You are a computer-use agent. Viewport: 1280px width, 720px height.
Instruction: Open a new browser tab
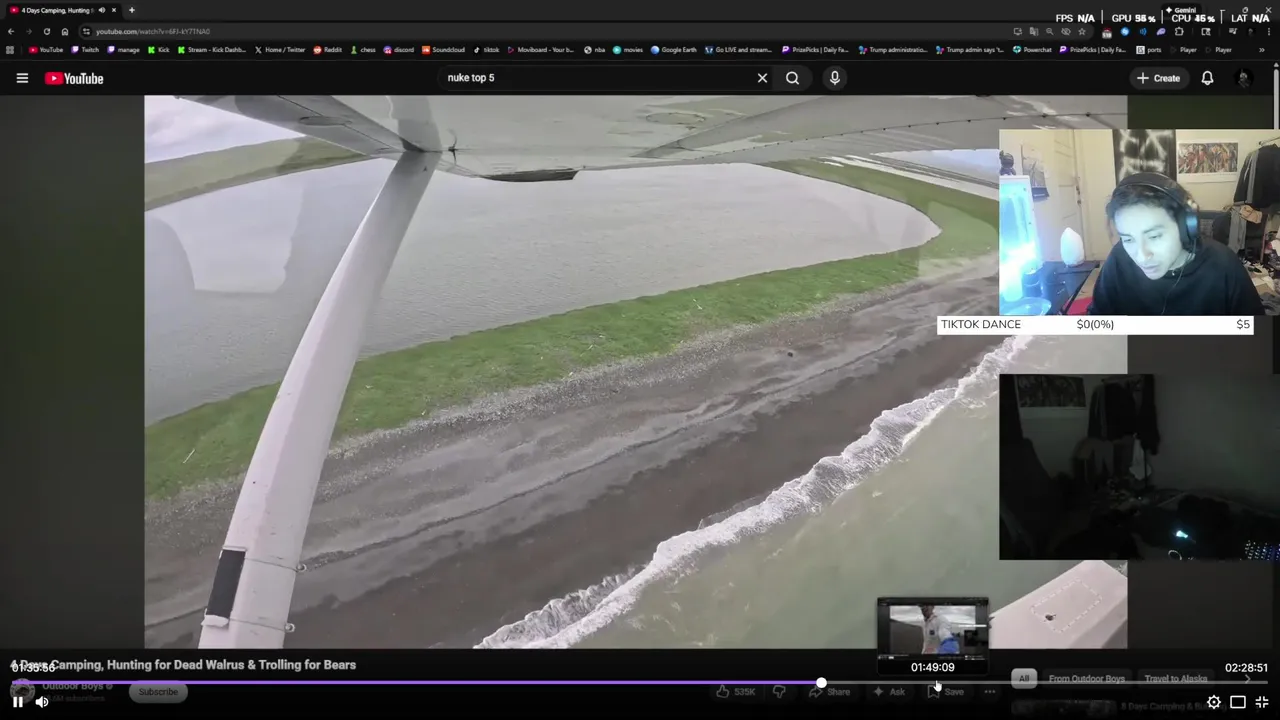(131, 10)
